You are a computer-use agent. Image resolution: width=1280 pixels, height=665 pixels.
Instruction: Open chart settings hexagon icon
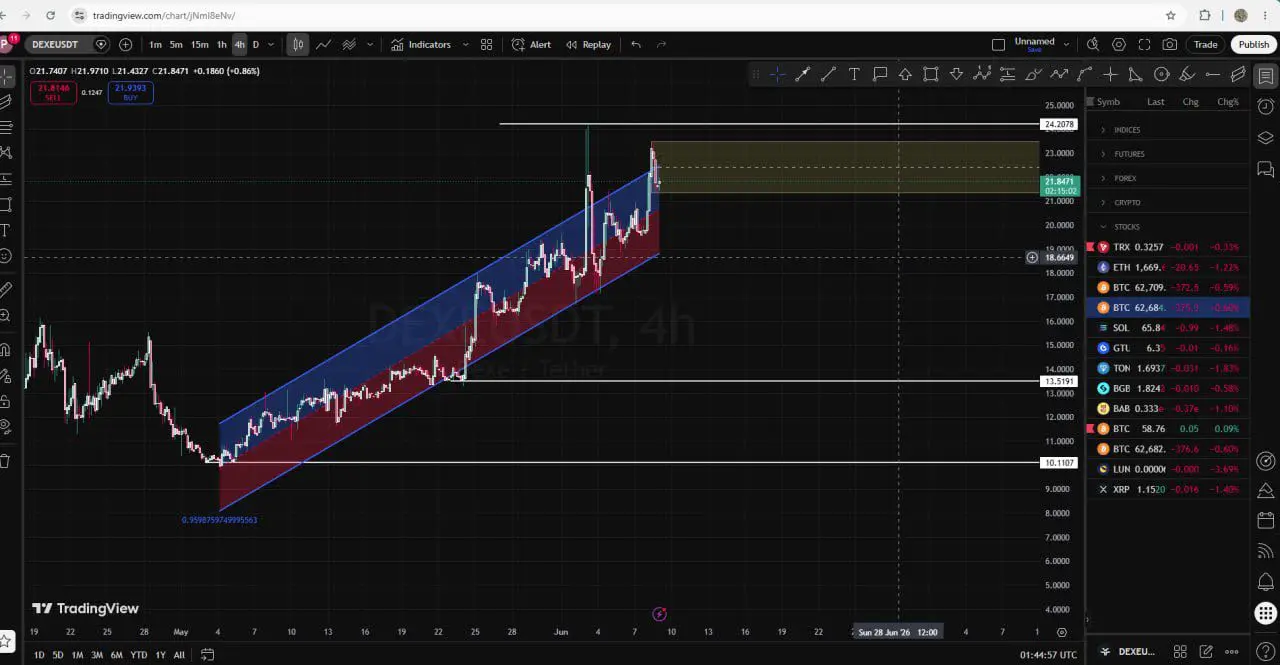click(x=1118, y=44)
